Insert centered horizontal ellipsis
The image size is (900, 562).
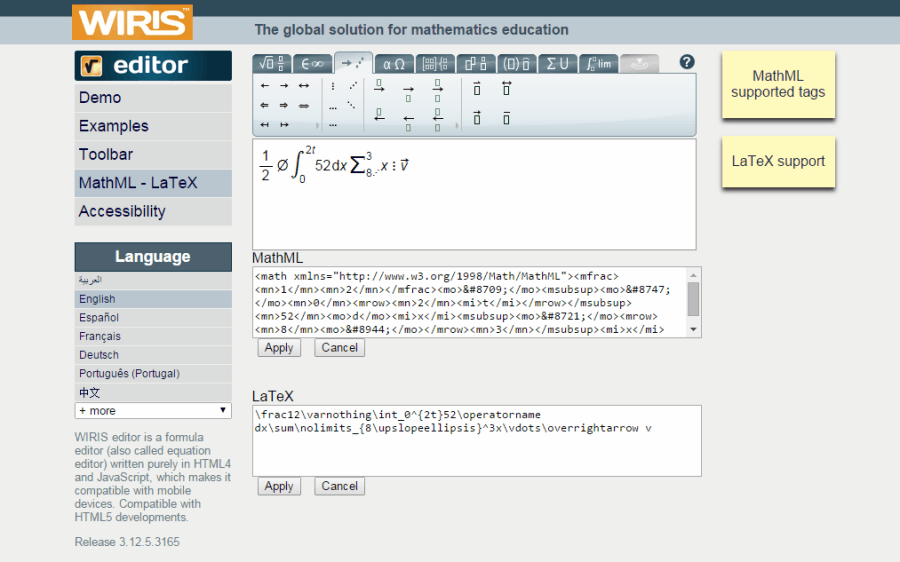click(x=333, y=125)
